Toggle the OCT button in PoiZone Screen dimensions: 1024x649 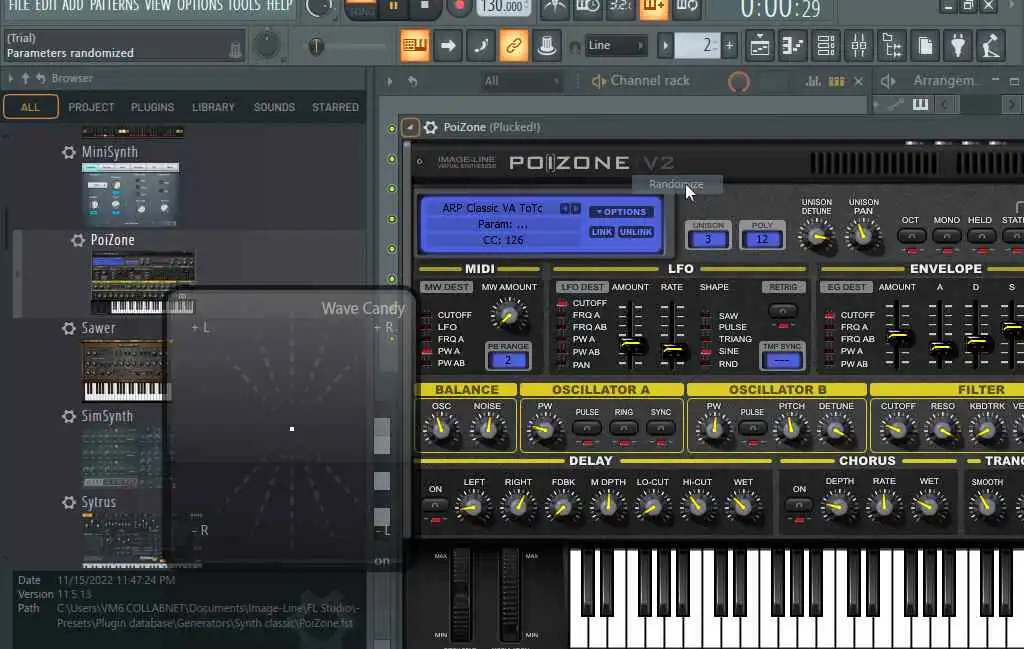911,236
